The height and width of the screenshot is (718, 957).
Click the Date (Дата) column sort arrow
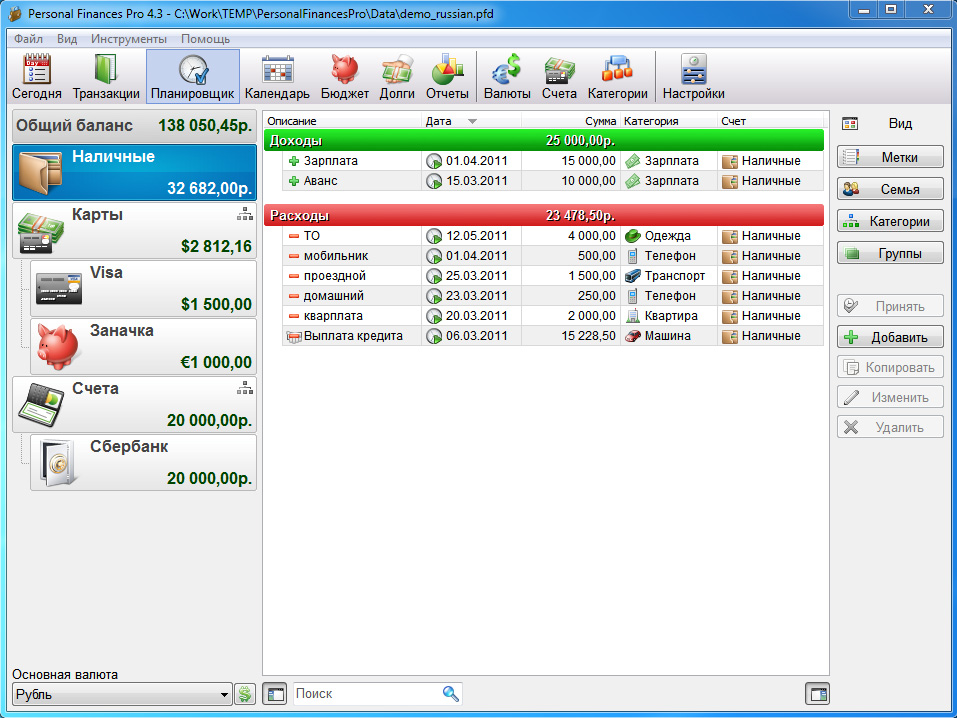click(x=472, y=122)
